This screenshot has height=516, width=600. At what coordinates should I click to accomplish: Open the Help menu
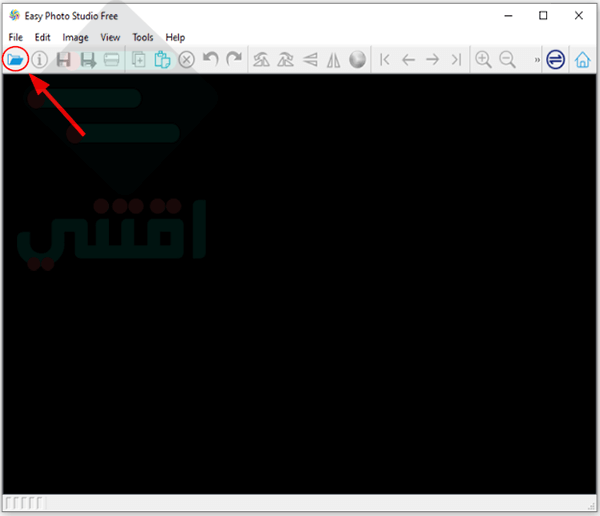coord(175,38)
